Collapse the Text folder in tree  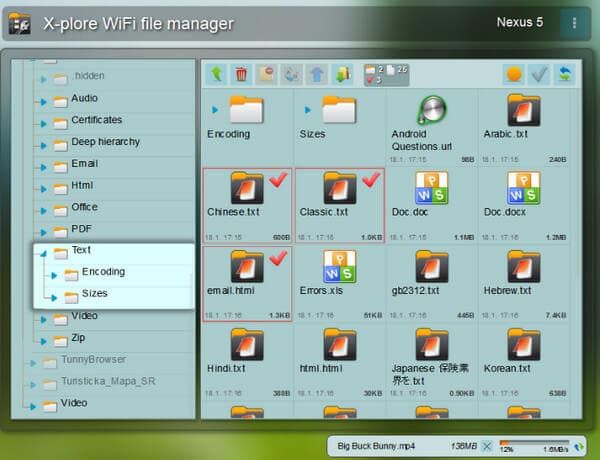tap(44, 253)
